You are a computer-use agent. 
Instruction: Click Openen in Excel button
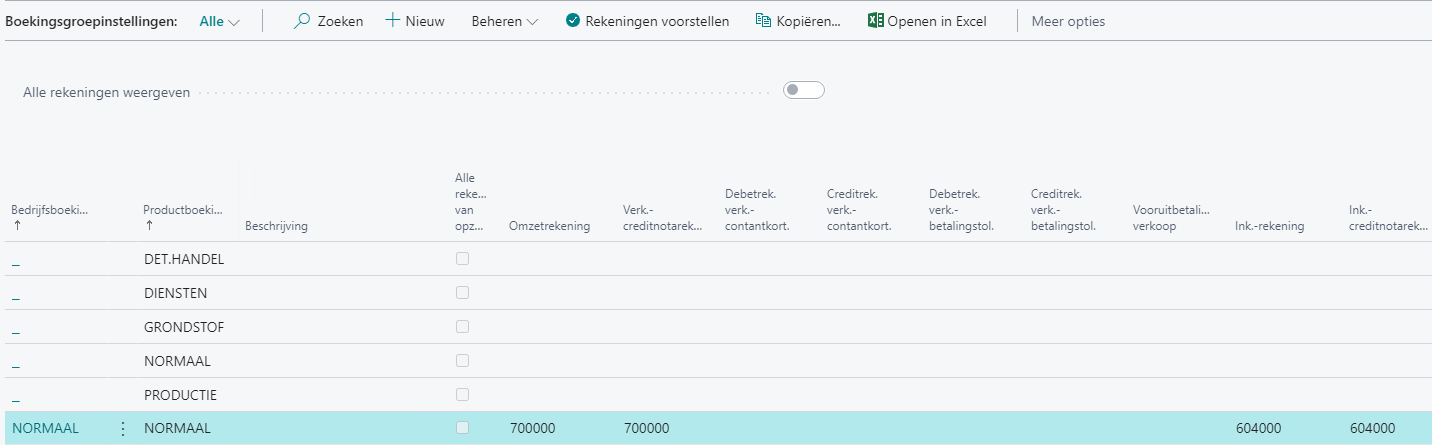pos(936,21)
